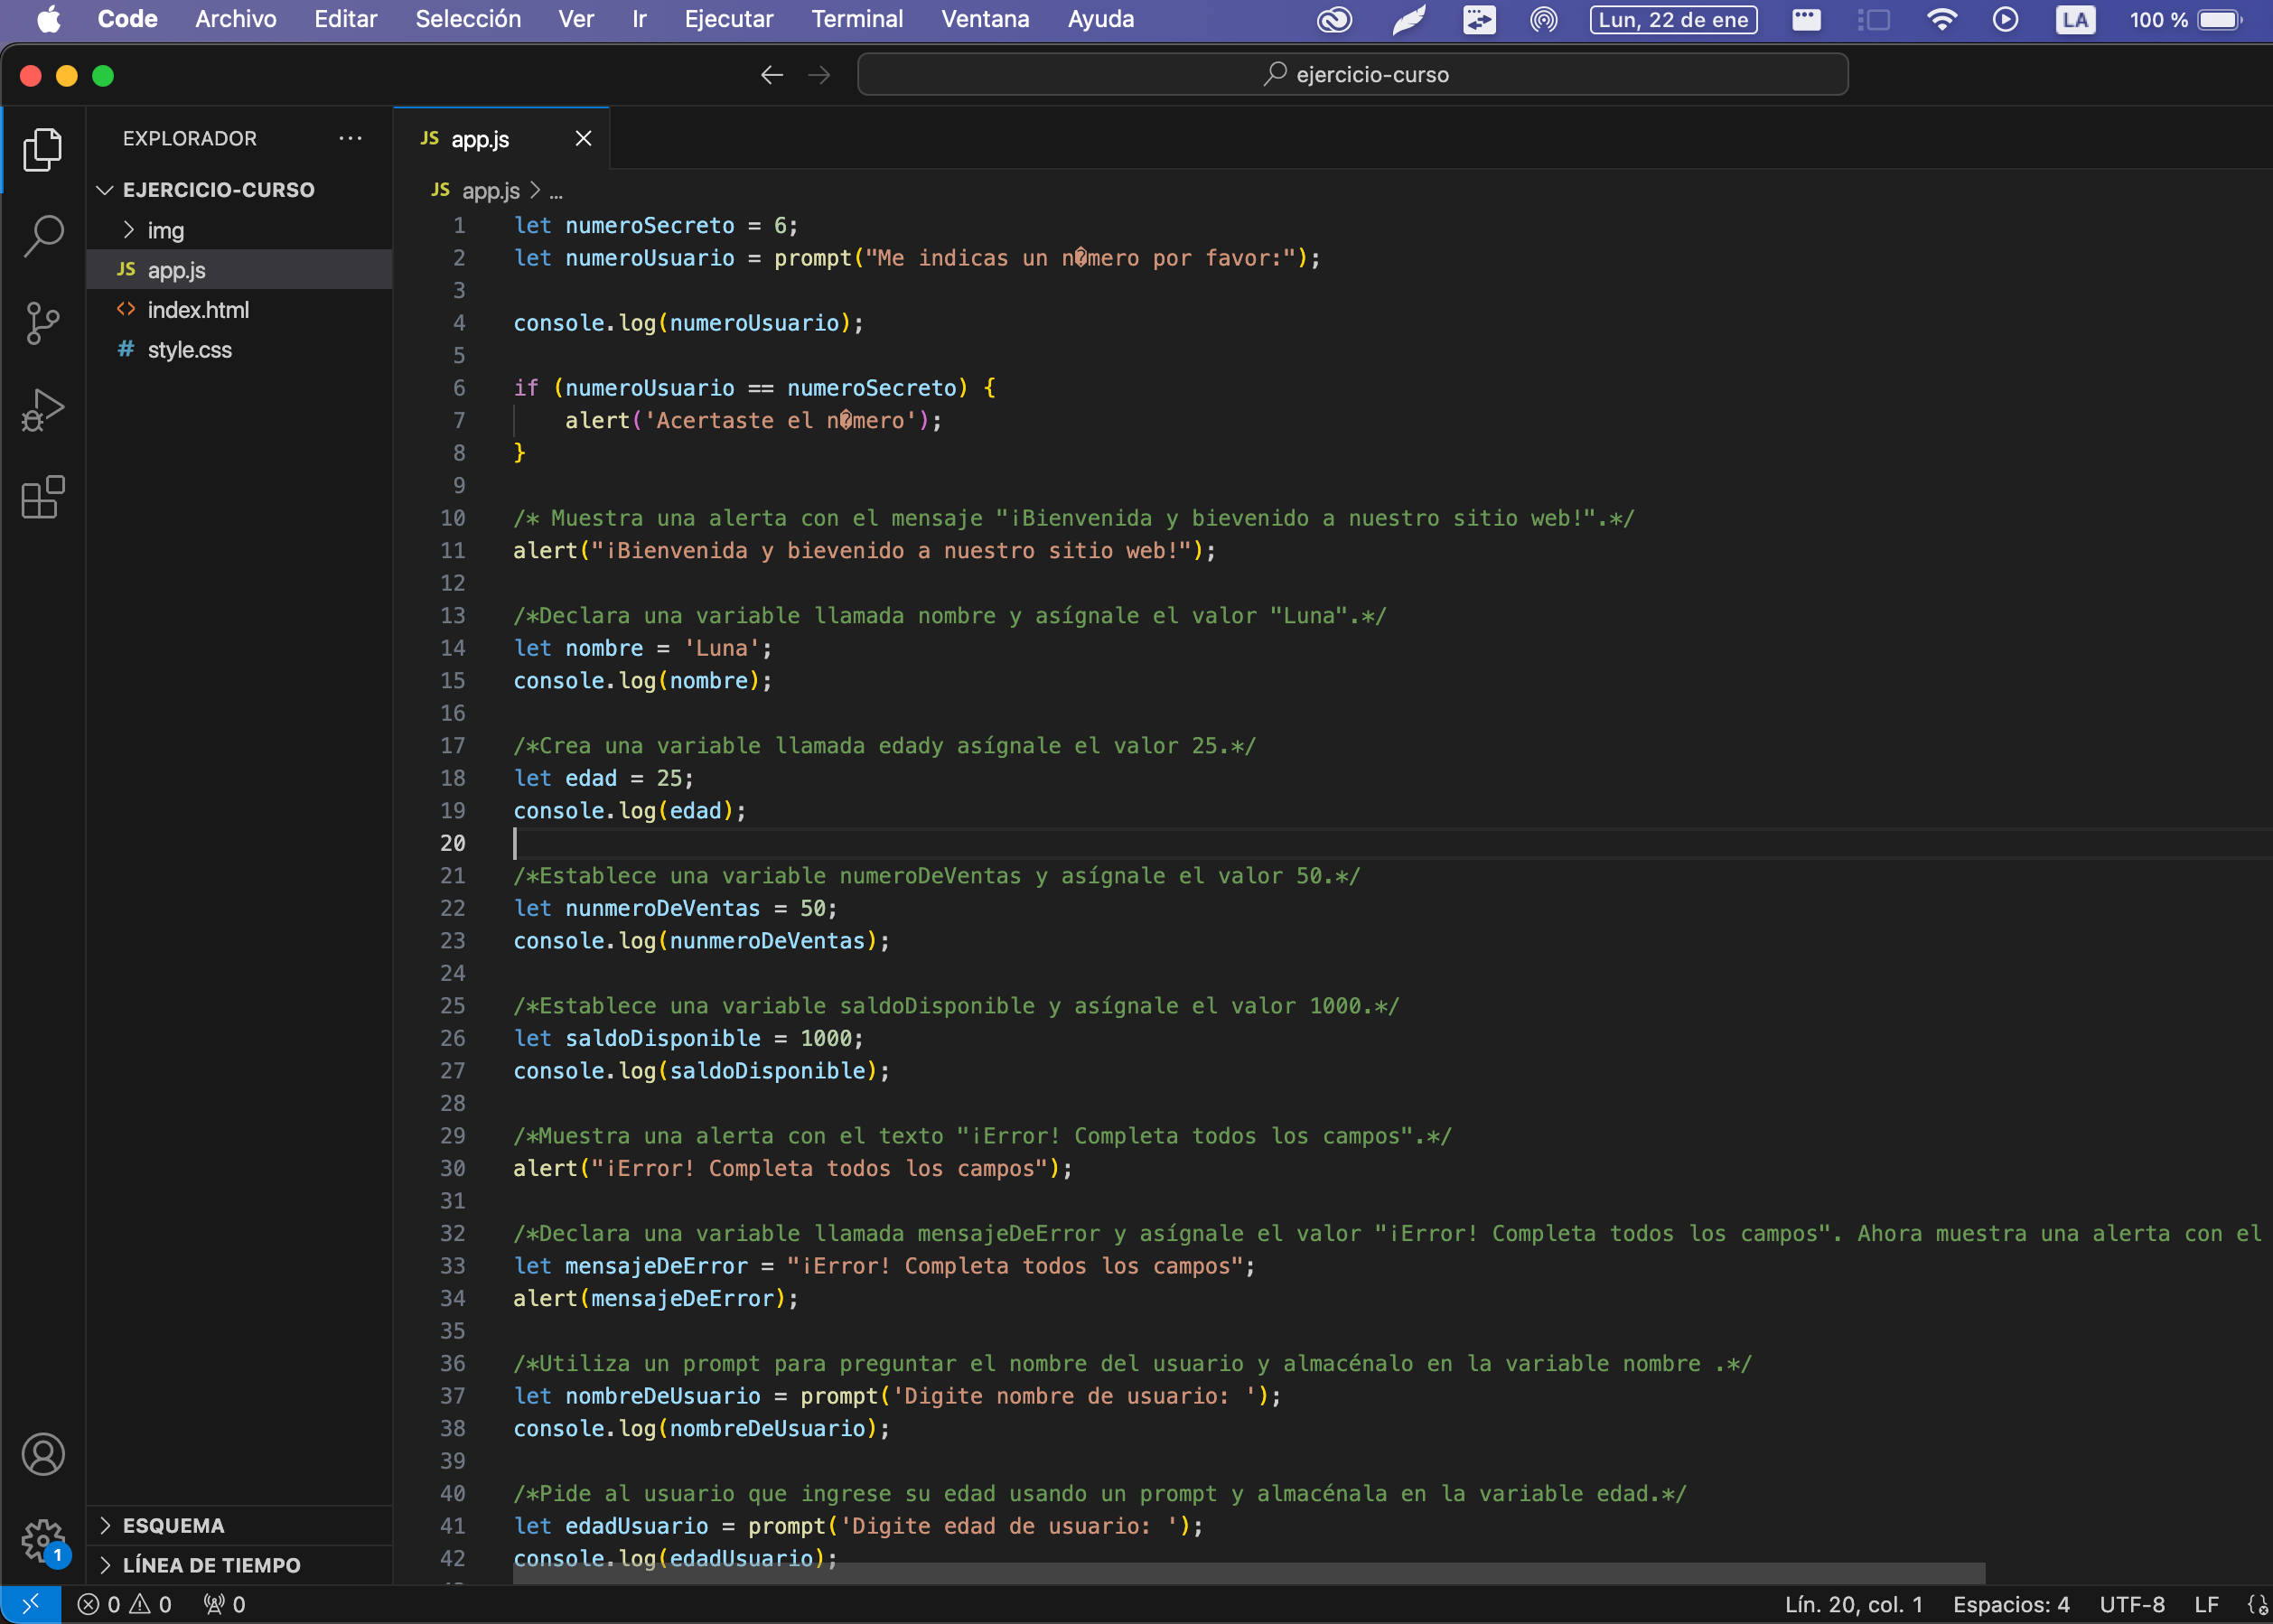This screenshot has width=2273, height=1624.
Task: Open style.css in the explorer
Action: [x=239, y=350]
